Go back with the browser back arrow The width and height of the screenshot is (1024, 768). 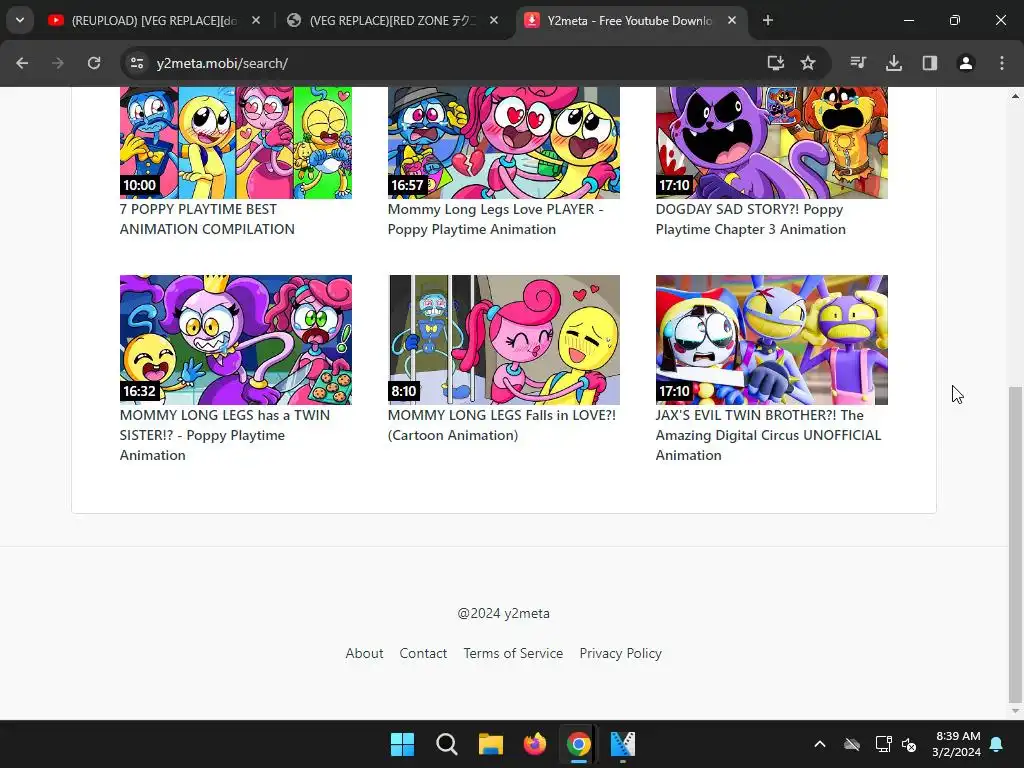[22, 63]
